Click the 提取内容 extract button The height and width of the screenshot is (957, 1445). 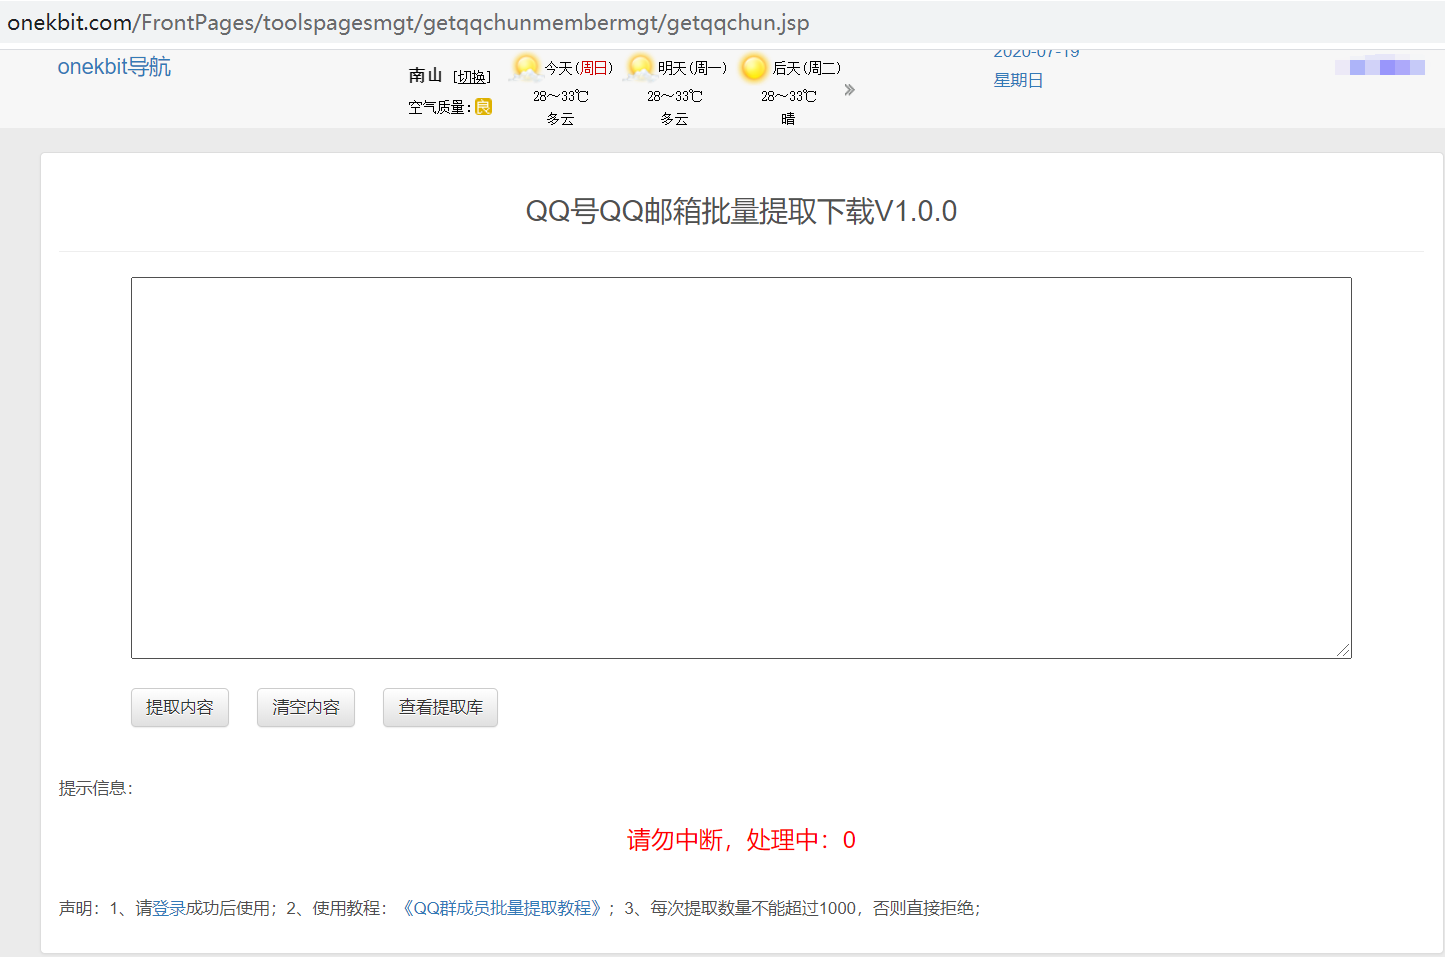point(180,707)
